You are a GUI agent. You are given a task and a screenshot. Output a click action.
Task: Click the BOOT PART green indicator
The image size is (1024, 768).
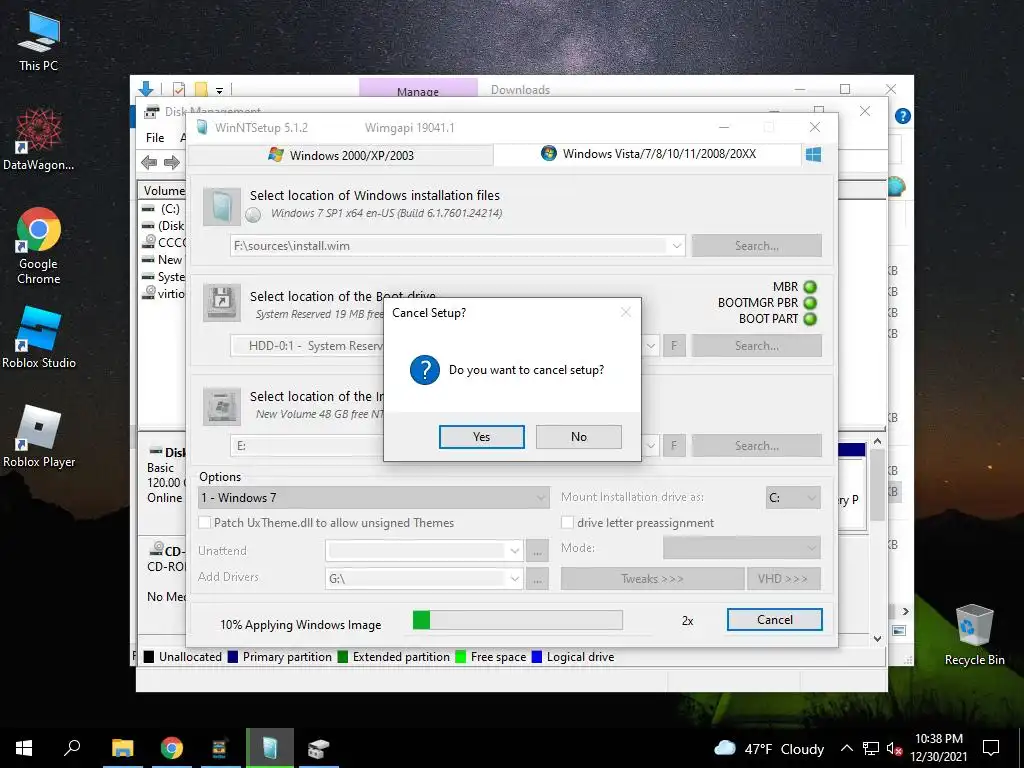810,319
